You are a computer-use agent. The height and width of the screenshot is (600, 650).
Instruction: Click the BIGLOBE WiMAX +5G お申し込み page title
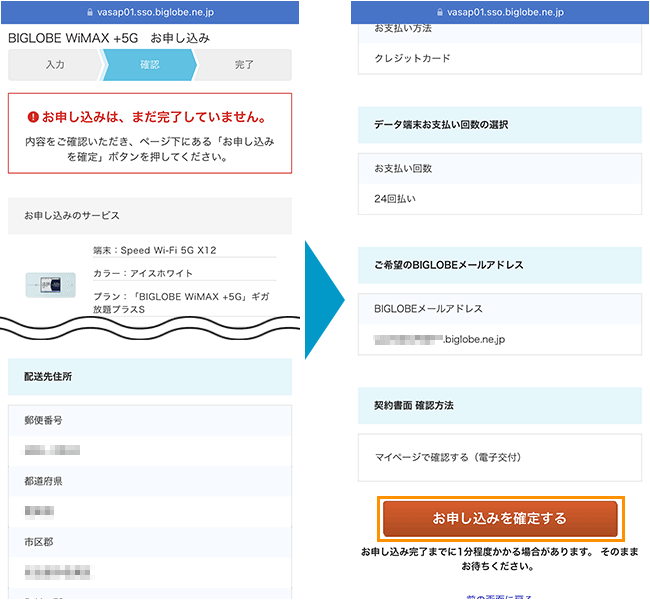coord(109,38)
